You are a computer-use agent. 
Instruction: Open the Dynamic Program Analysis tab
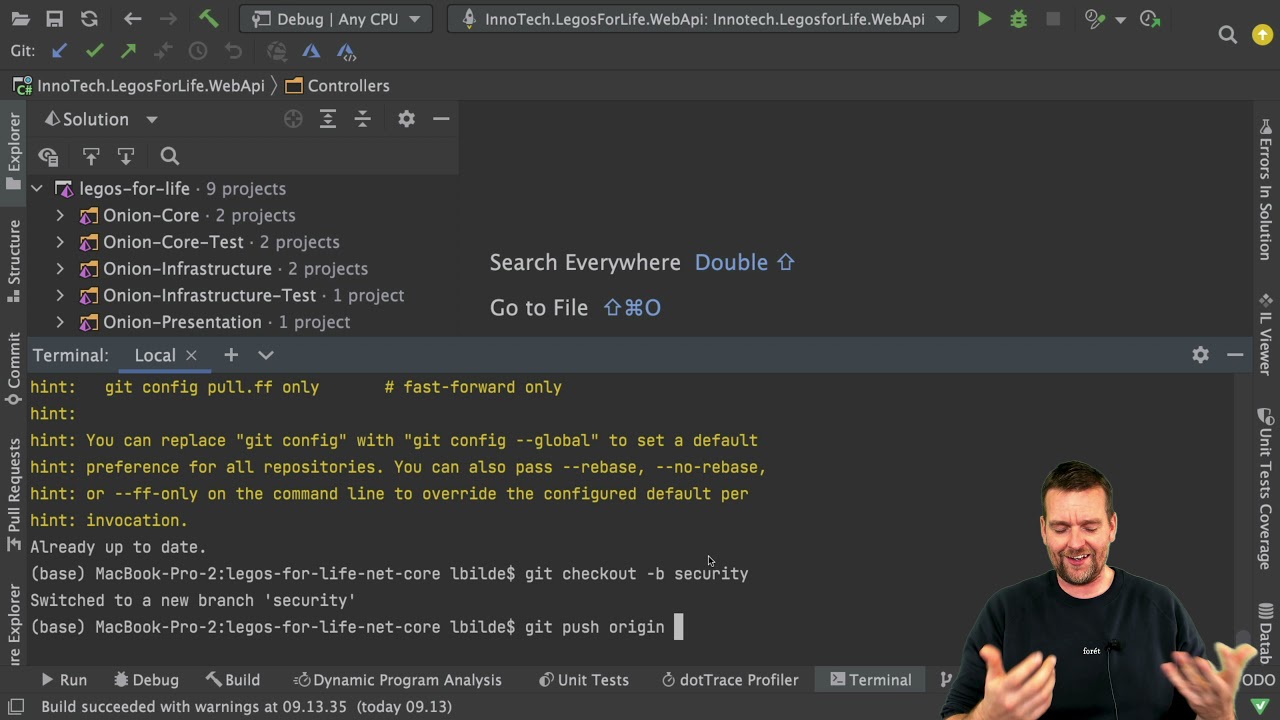[397, 680]
